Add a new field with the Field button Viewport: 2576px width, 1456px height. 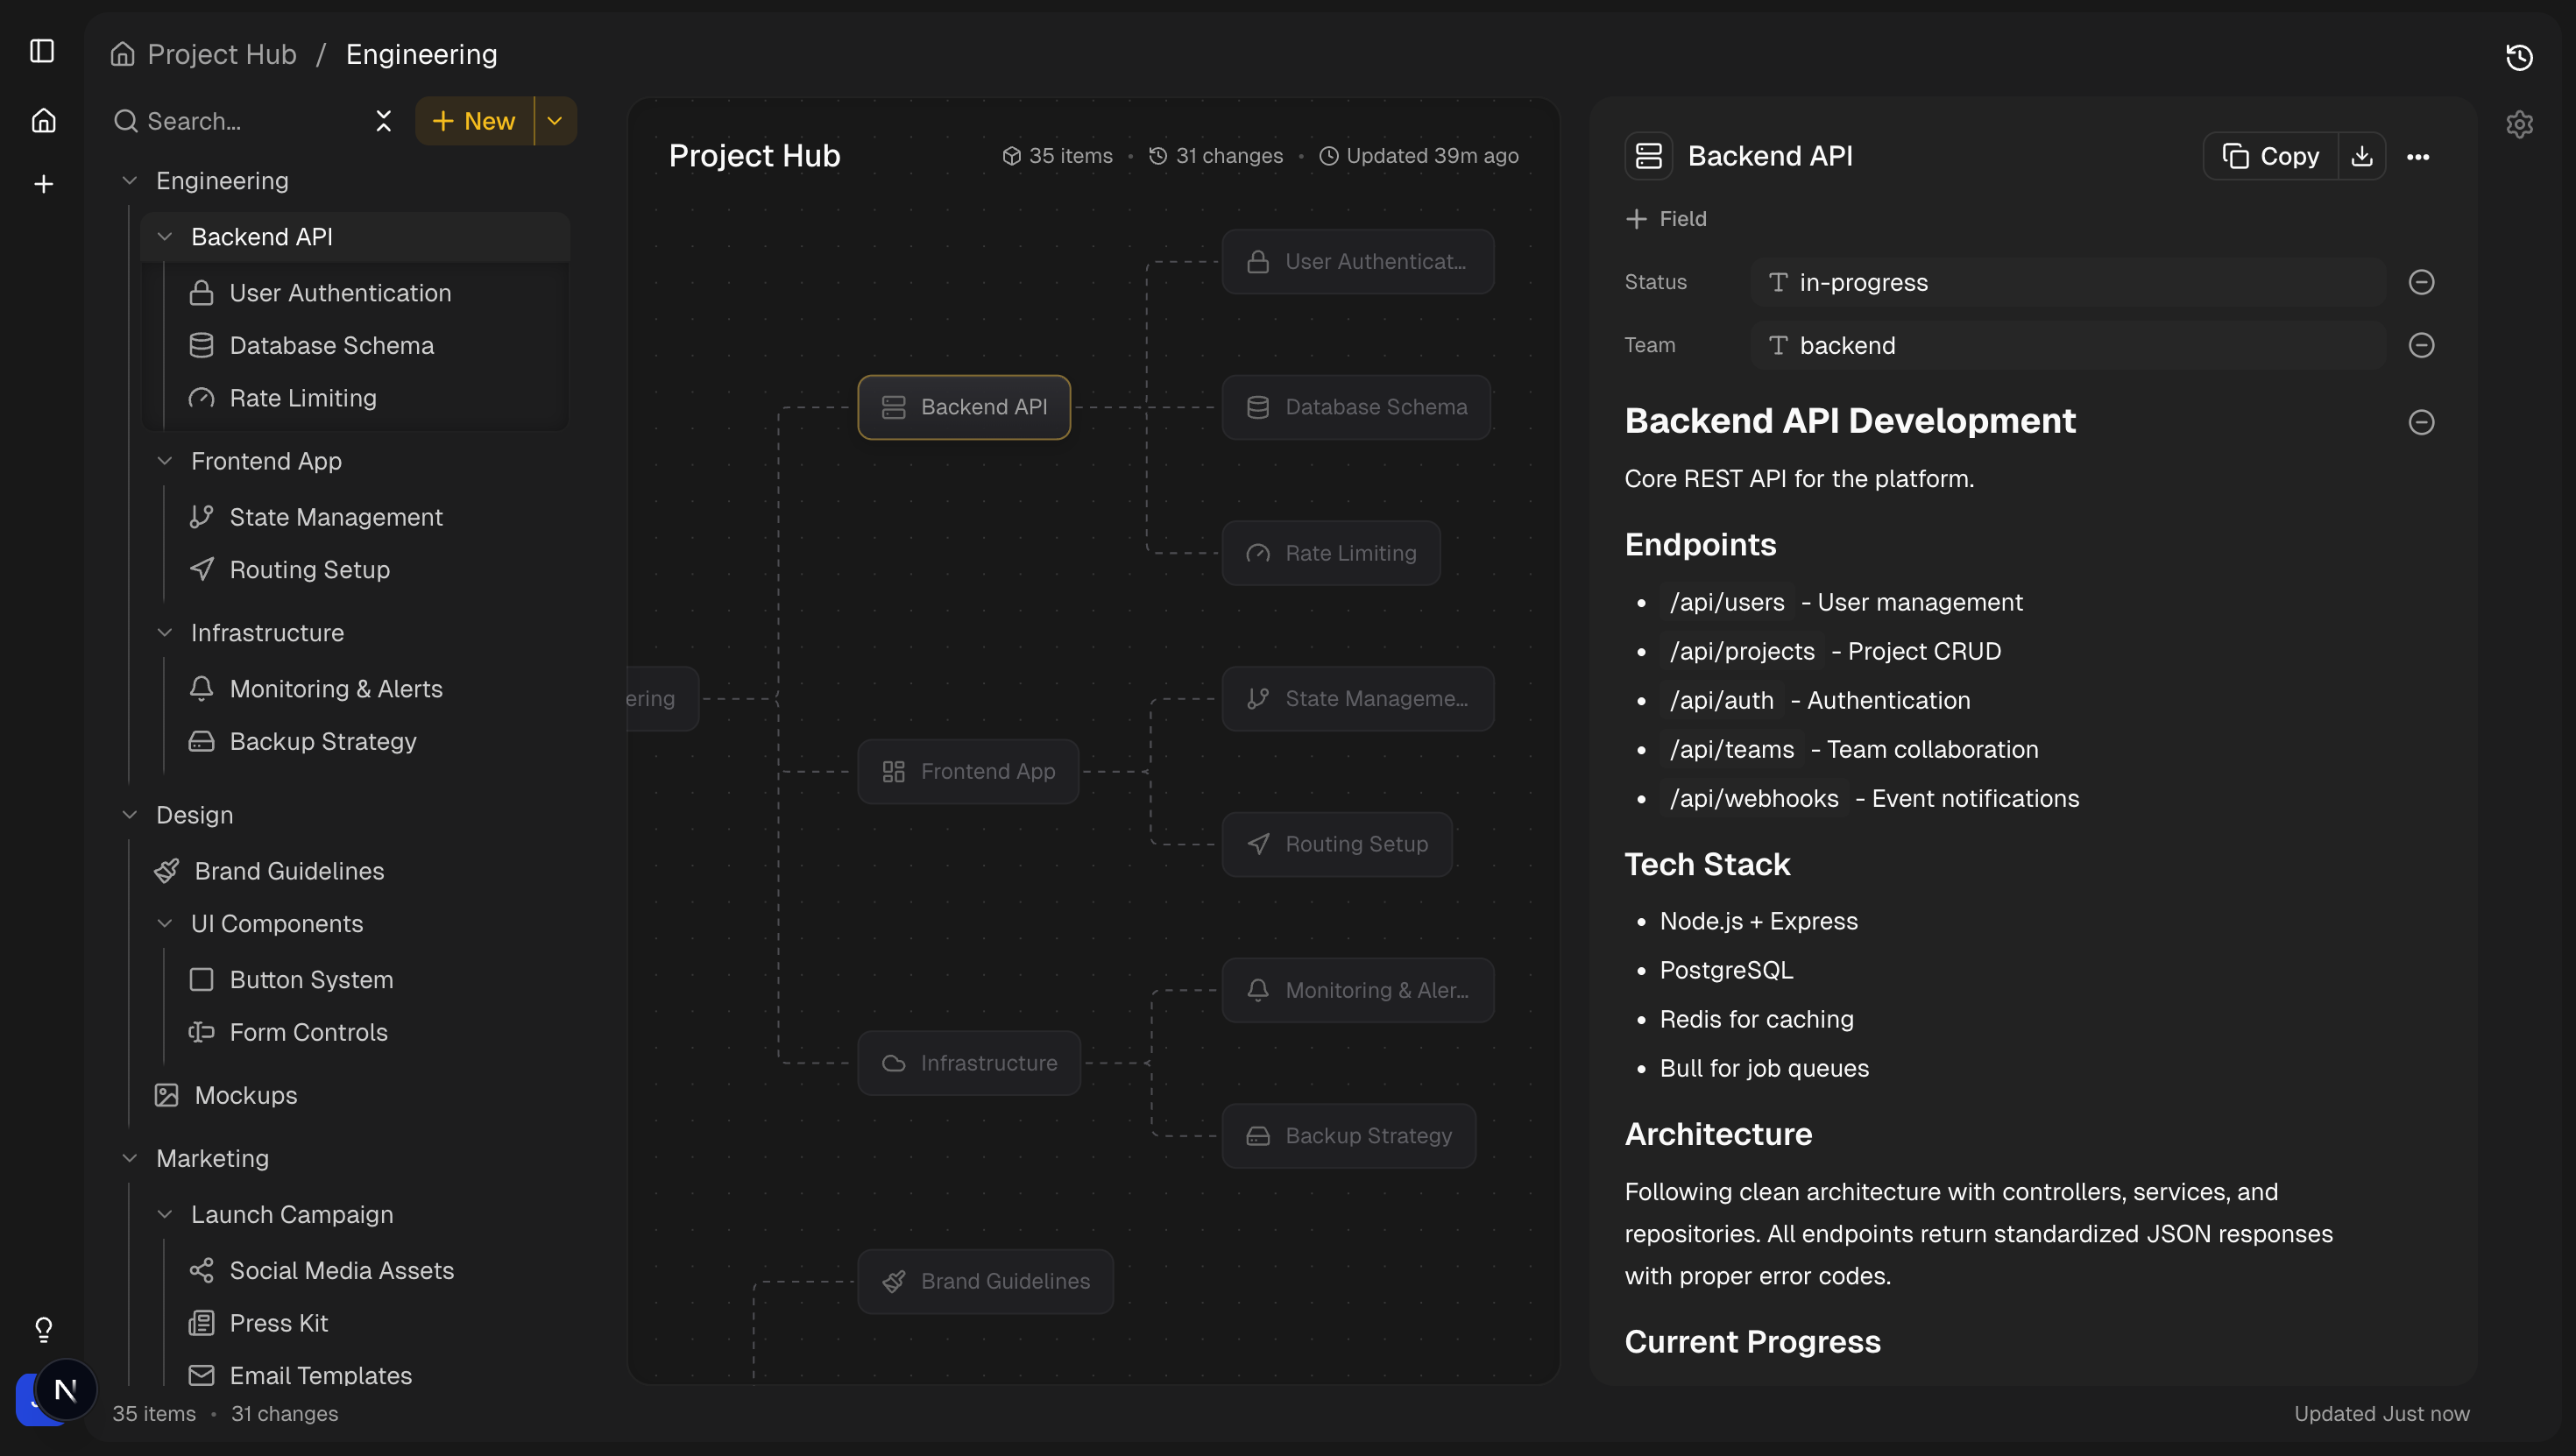(1666, 218)
